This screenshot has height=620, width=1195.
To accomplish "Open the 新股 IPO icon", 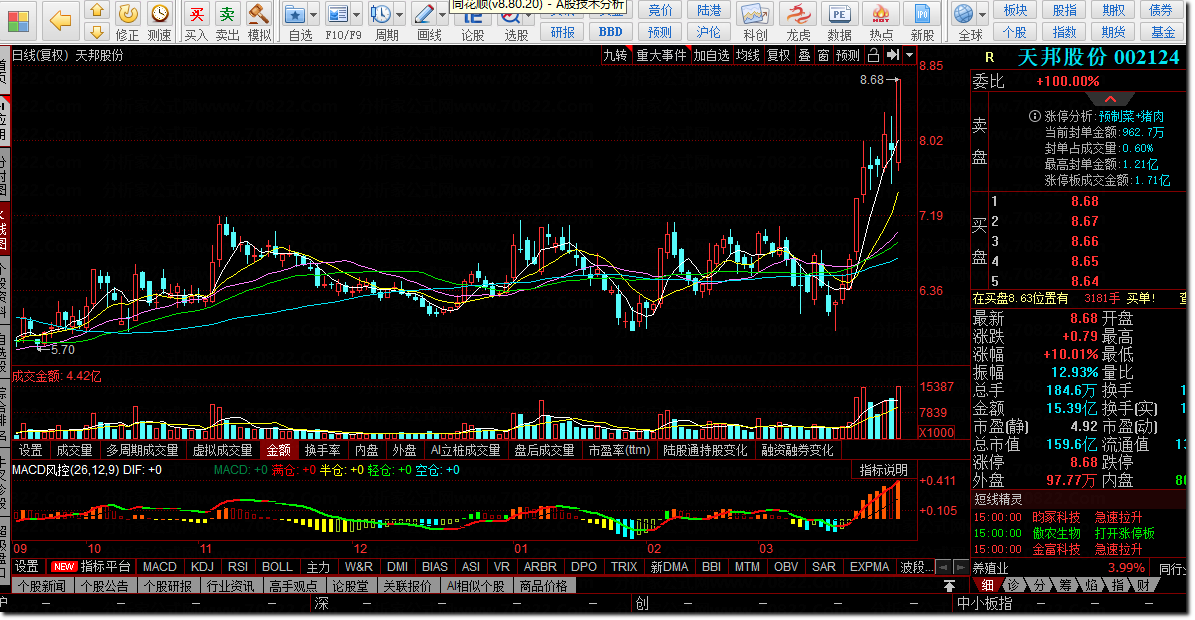I will (x=922, y=14).
